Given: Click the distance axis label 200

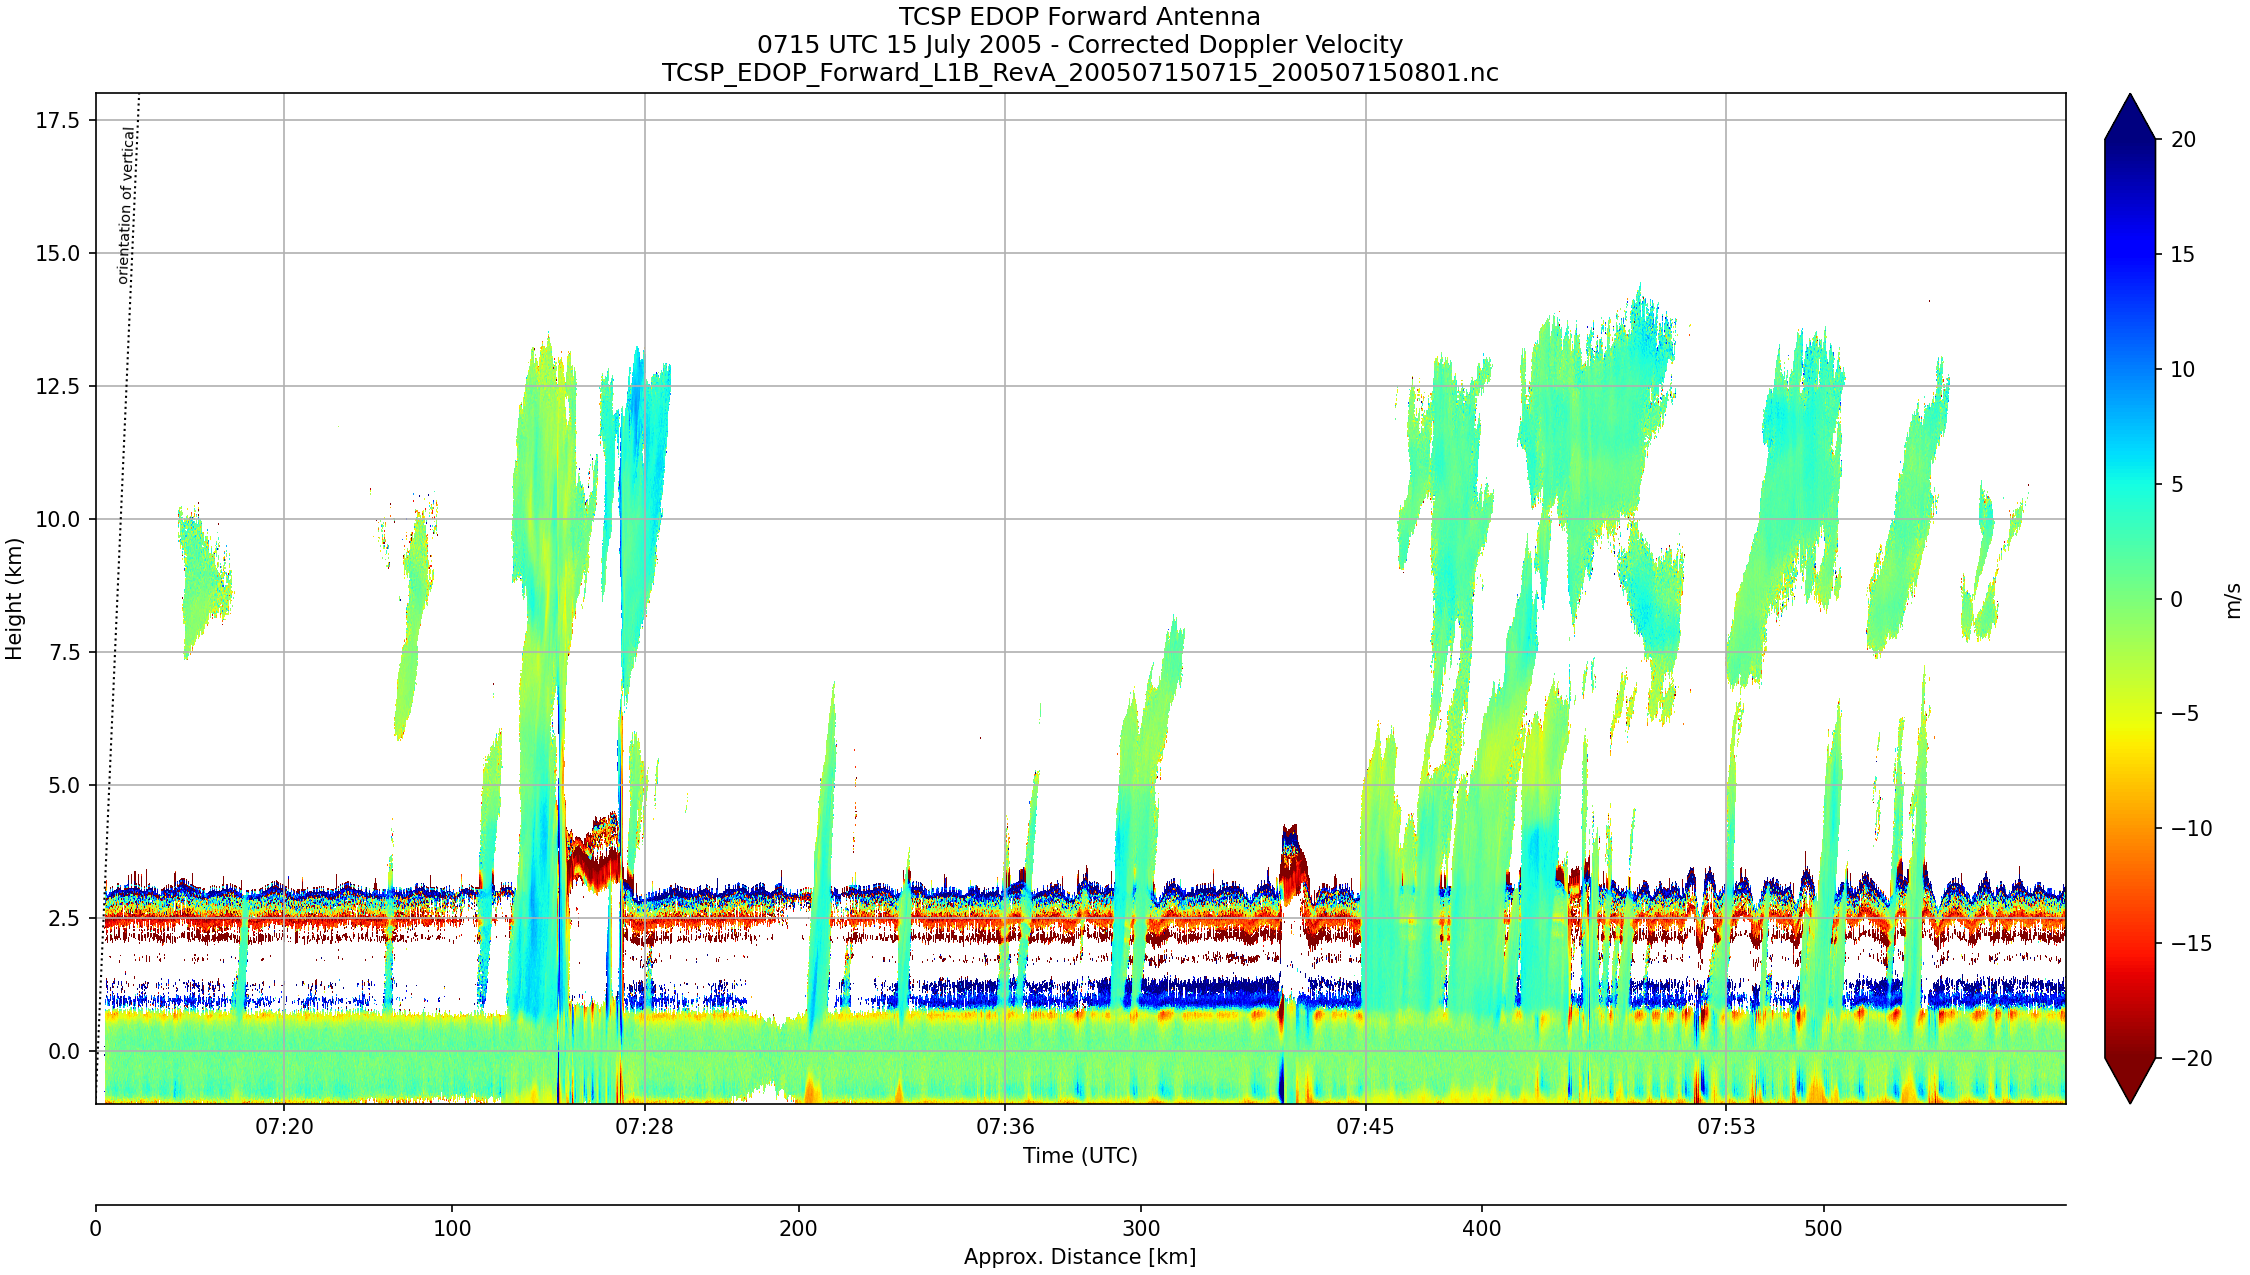Looking at the screenshot, I should [798, 1229].
